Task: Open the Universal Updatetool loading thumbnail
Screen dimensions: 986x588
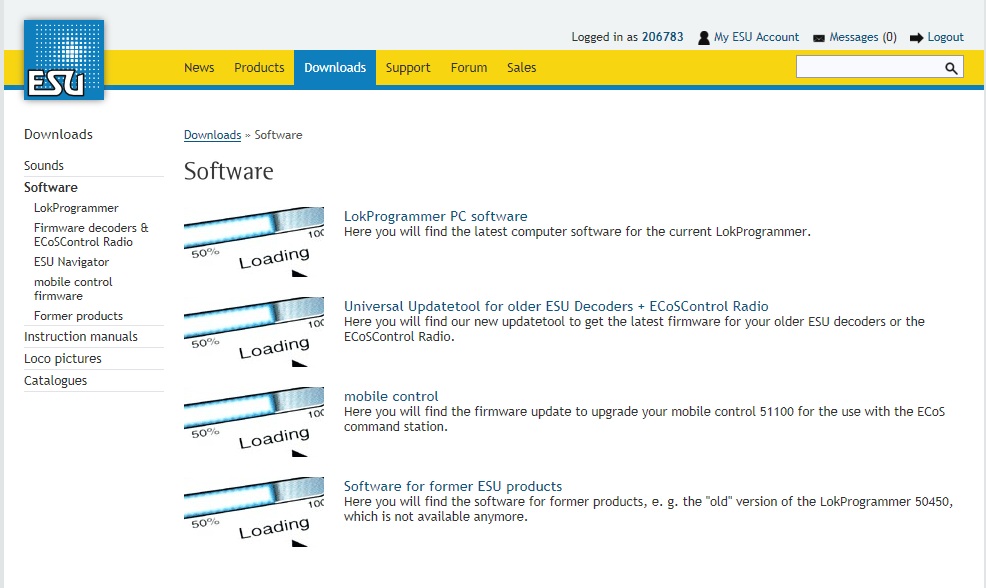Action: [x=254, y=331]
